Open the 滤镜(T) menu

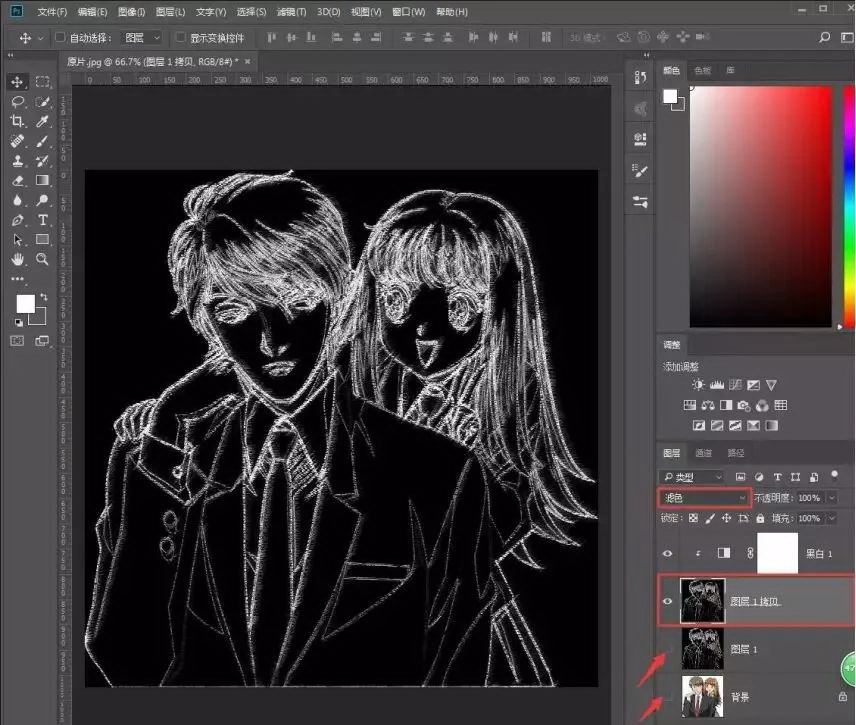(x=291, y=12)
